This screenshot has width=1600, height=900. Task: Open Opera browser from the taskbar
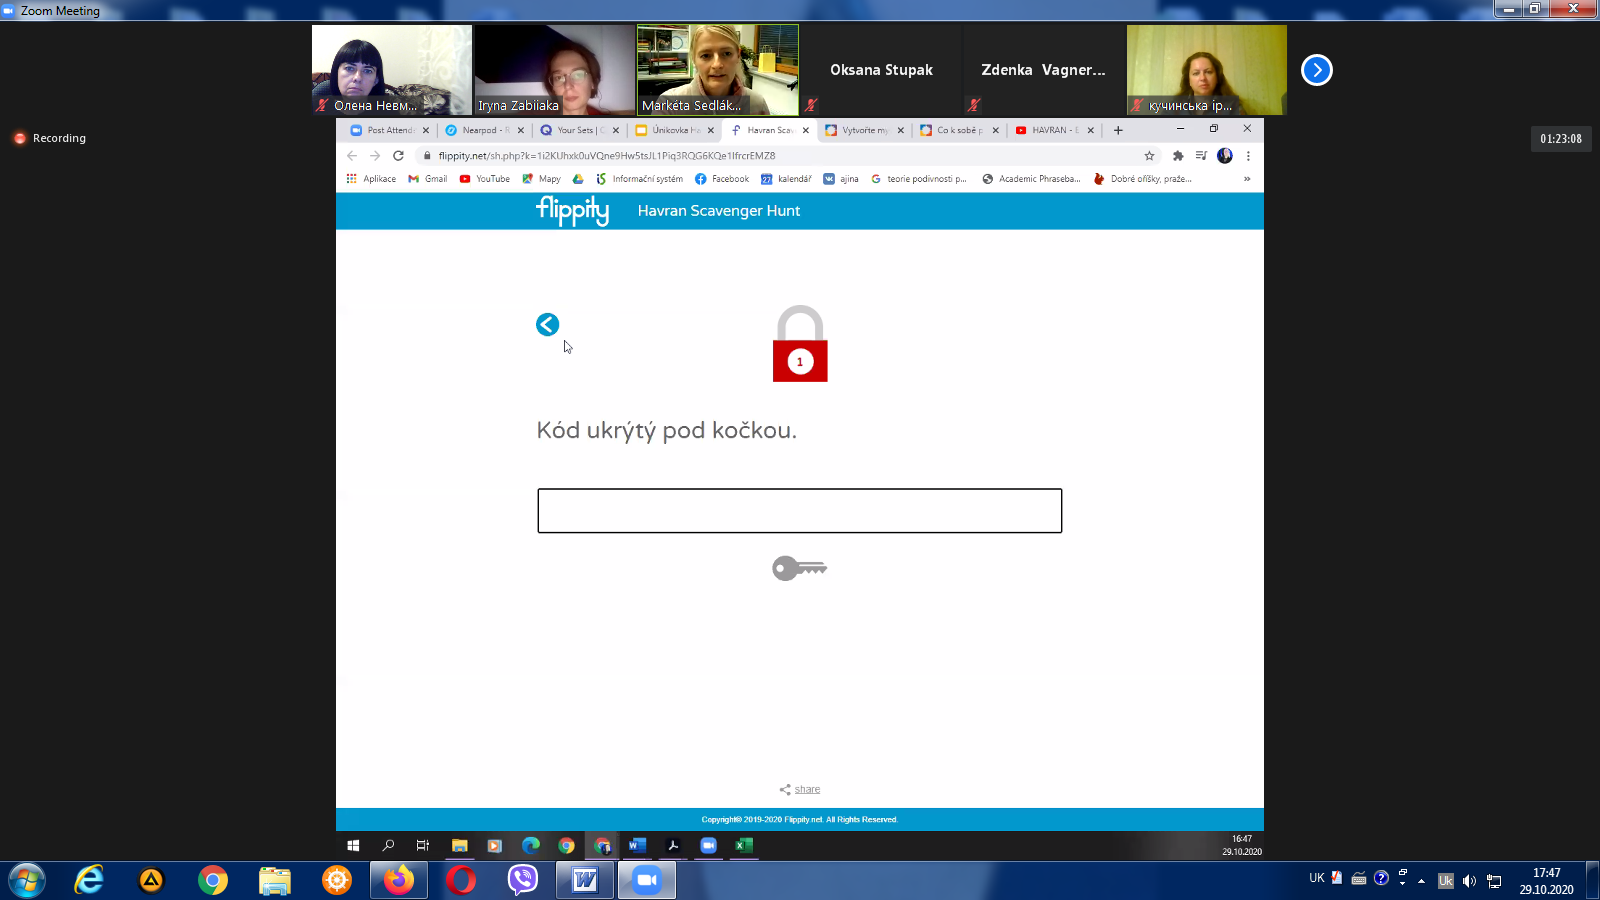click(x=460, y=880)
